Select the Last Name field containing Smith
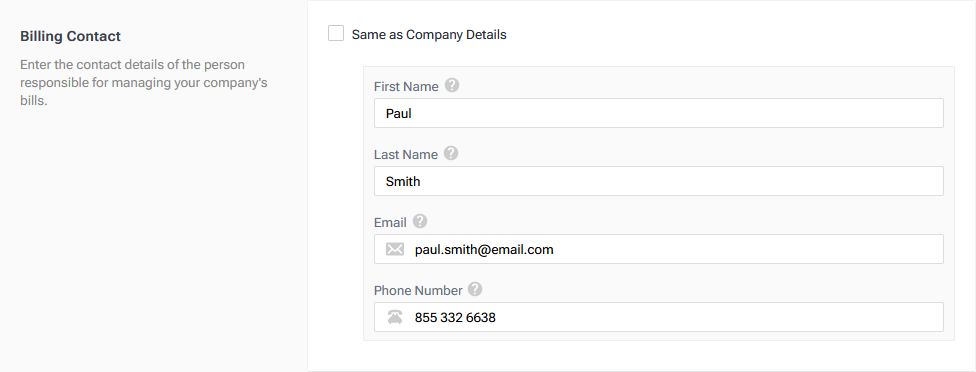 [x=659, y=181]
